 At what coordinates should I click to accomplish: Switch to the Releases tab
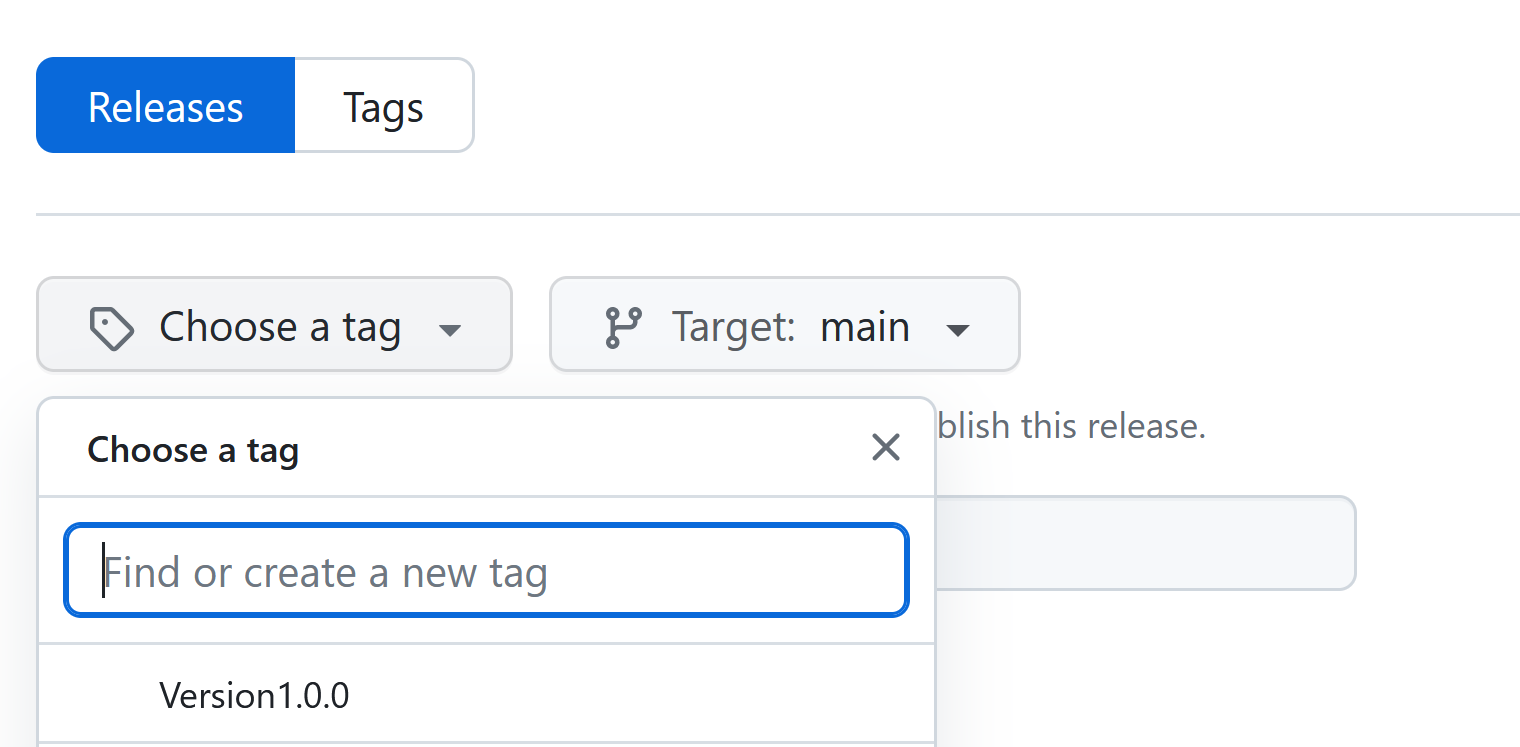pyautogui.click(x=165, y=106)
